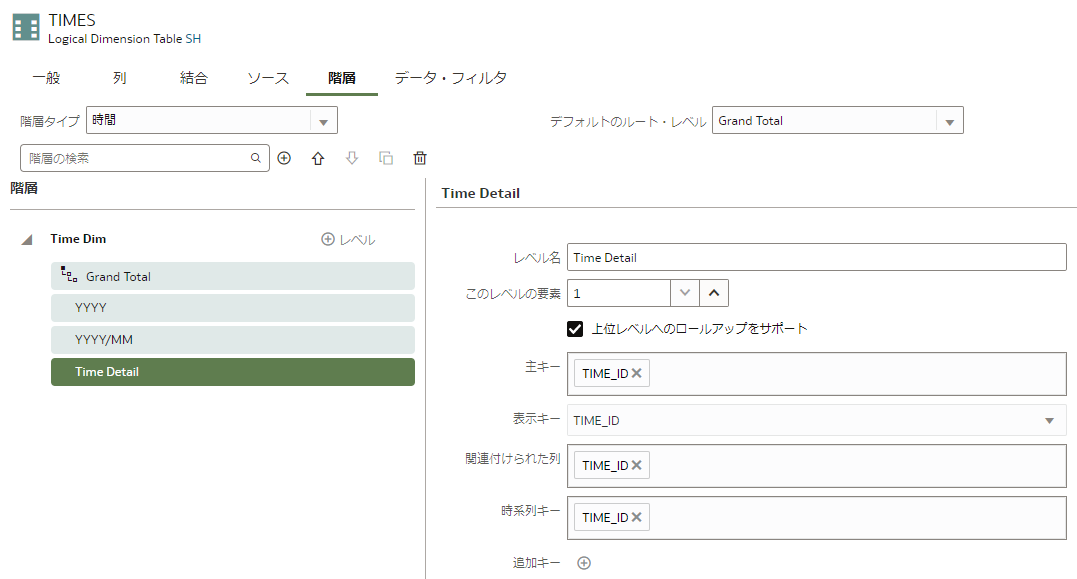Screen dimensions: 1077x579
Task: Click the レベル名 input field
Action: [817, 258]
